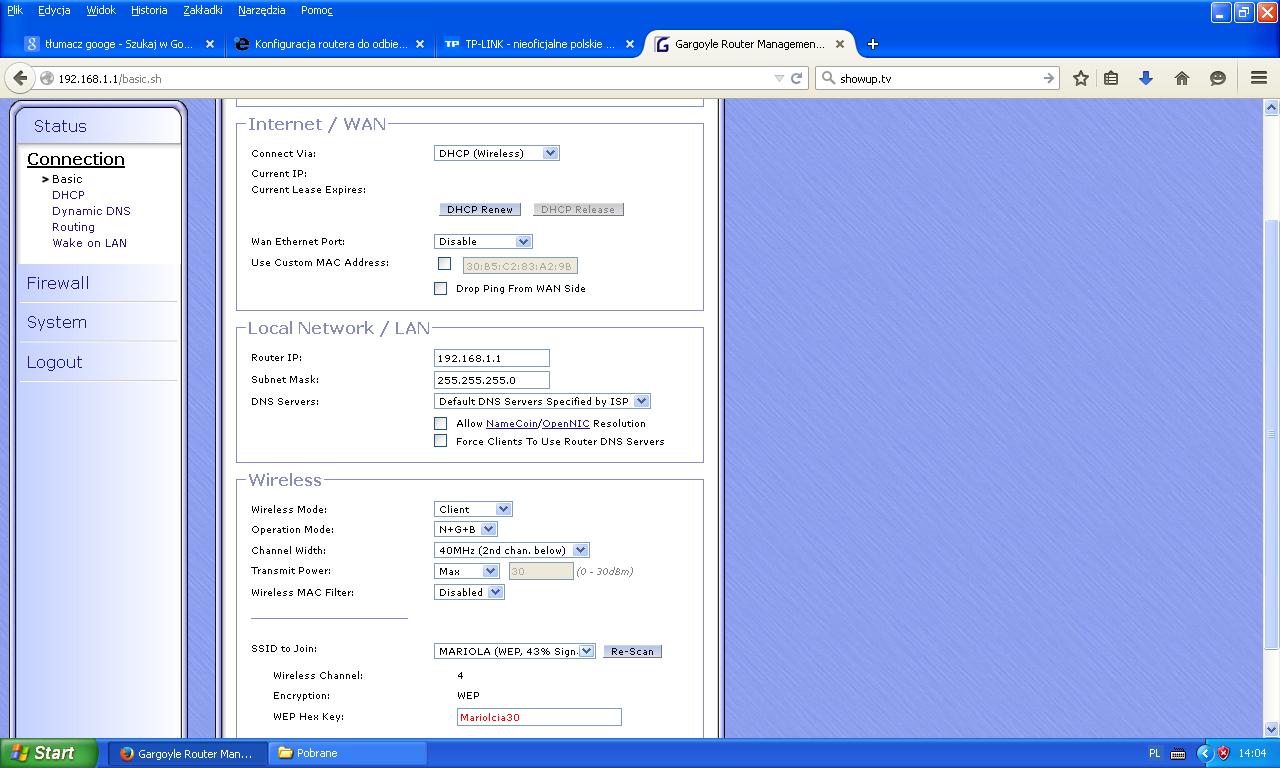The image size is (1280, 768).
Task: Enable Use Custom MAC Address checkbox
Action: click(x=444, y=263)
